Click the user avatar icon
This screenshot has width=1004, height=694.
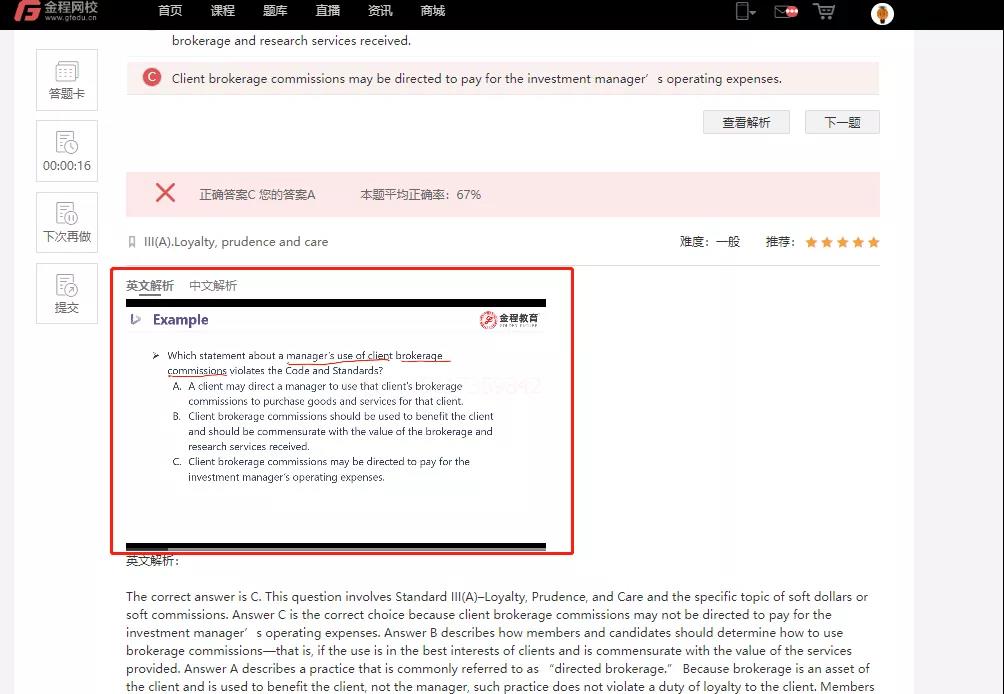tap(882, 13)
